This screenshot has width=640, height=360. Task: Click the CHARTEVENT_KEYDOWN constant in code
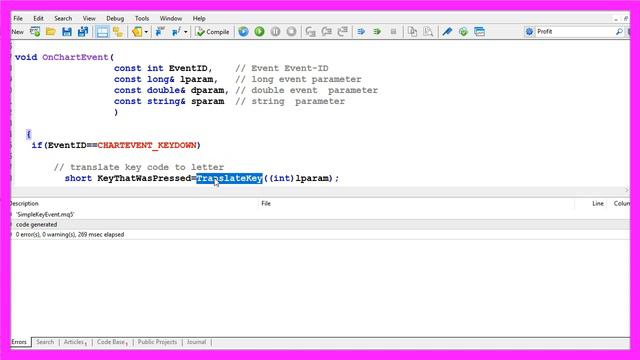(x=147, y=145)
